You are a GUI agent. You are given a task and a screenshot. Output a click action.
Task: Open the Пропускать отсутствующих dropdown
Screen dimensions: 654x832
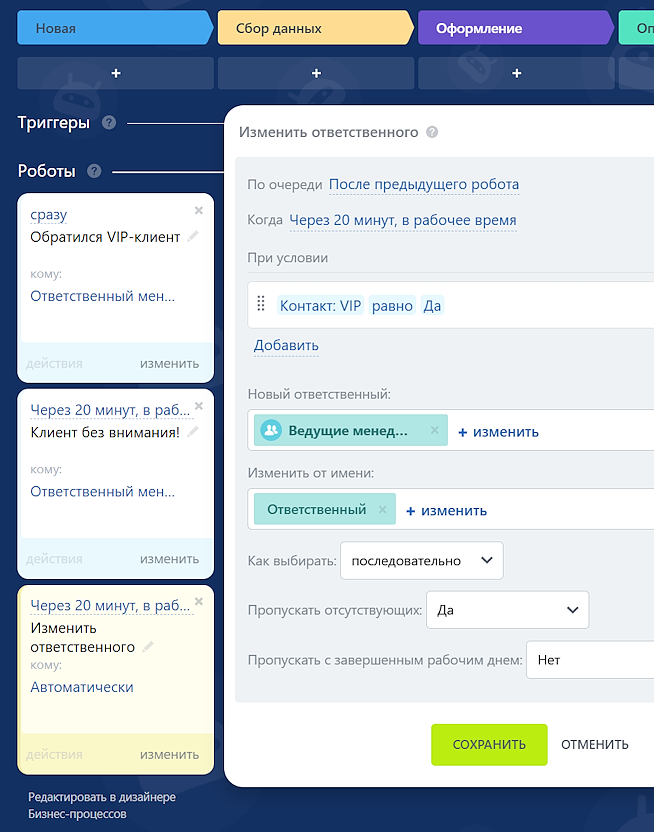pos(508,610)
